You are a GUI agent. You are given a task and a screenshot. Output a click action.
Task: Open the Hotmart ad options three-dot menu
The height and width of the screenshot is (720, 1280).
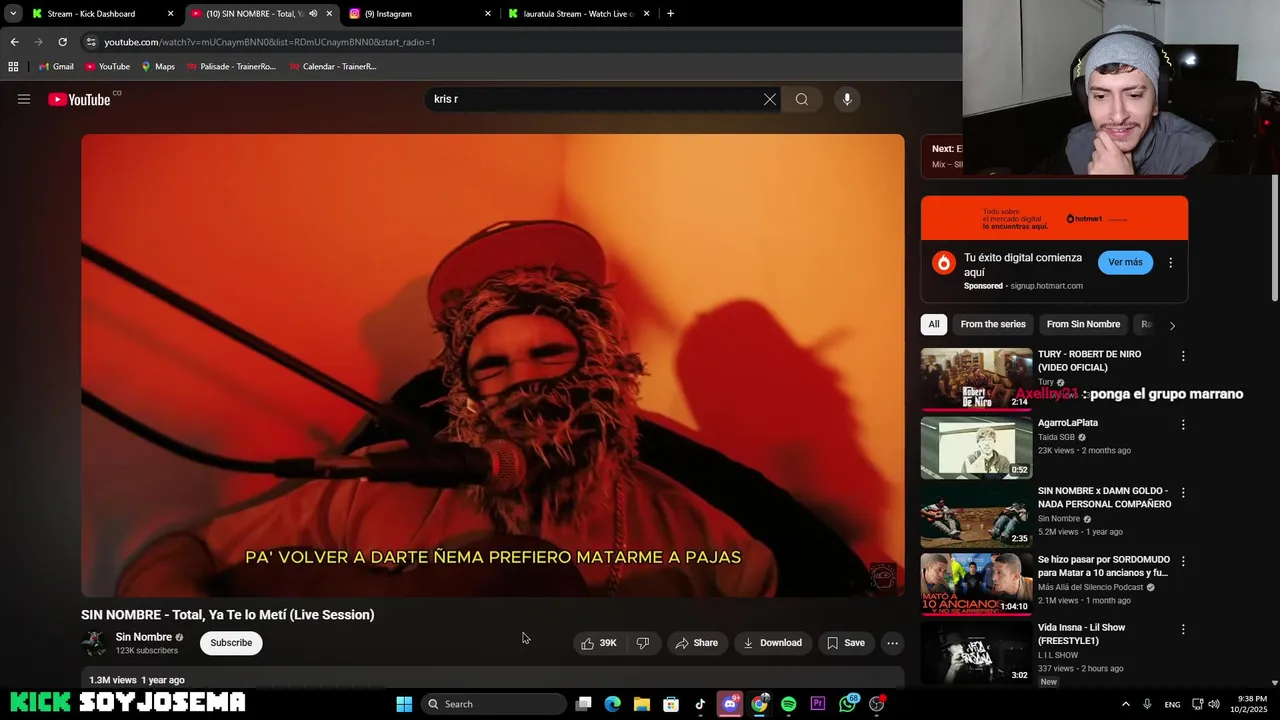coord(1171,263)
